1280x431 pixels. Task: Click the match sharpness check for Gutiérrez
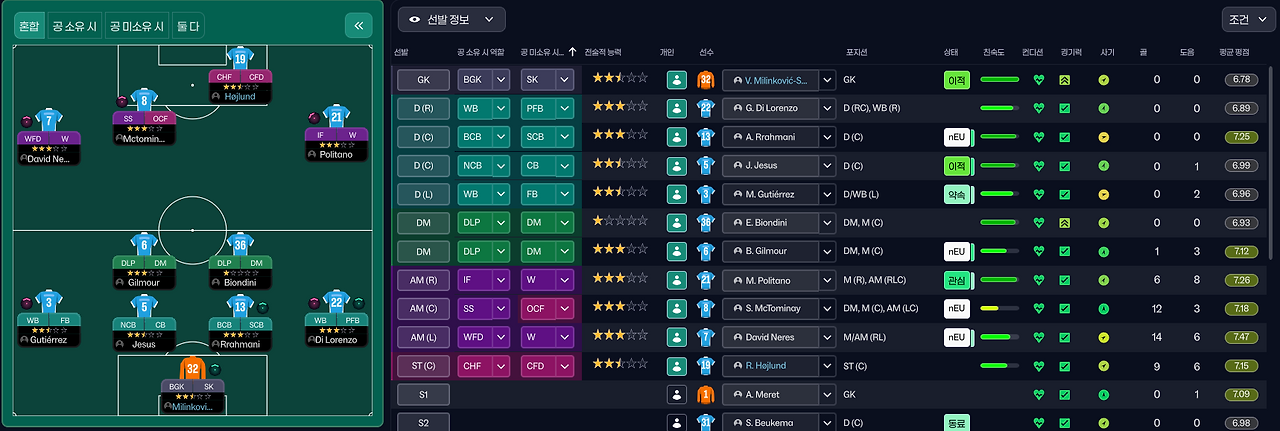coord(1065,194)
